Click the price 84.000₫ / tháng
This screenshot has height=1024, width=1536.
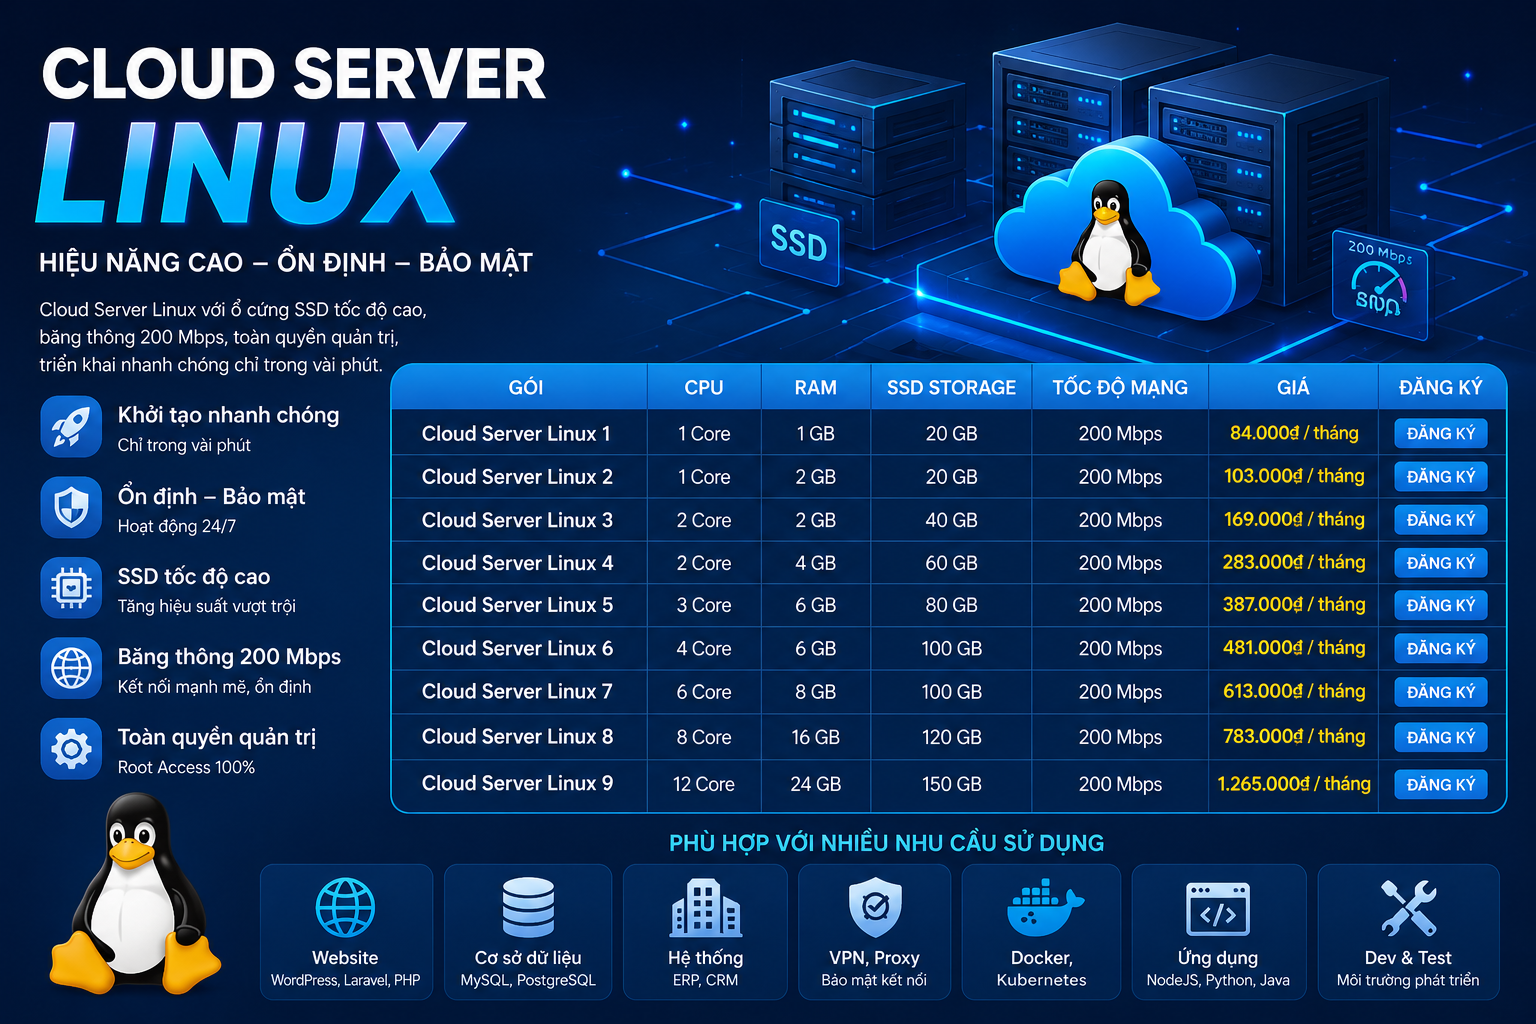[1294, 433]
